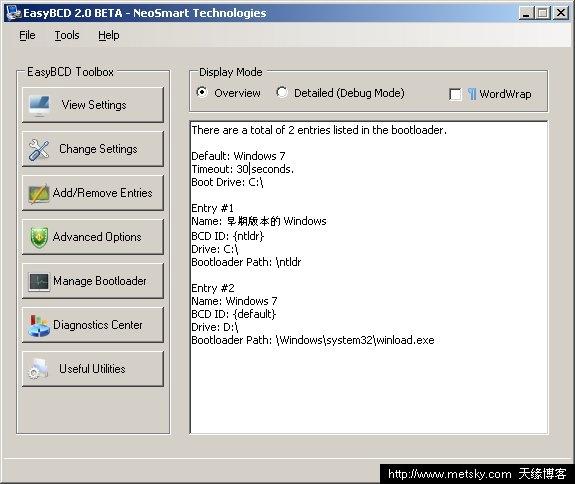Click the Entry #2 winload.exe path line
Viewport: 575px width, 484px height.
[313, 340]
